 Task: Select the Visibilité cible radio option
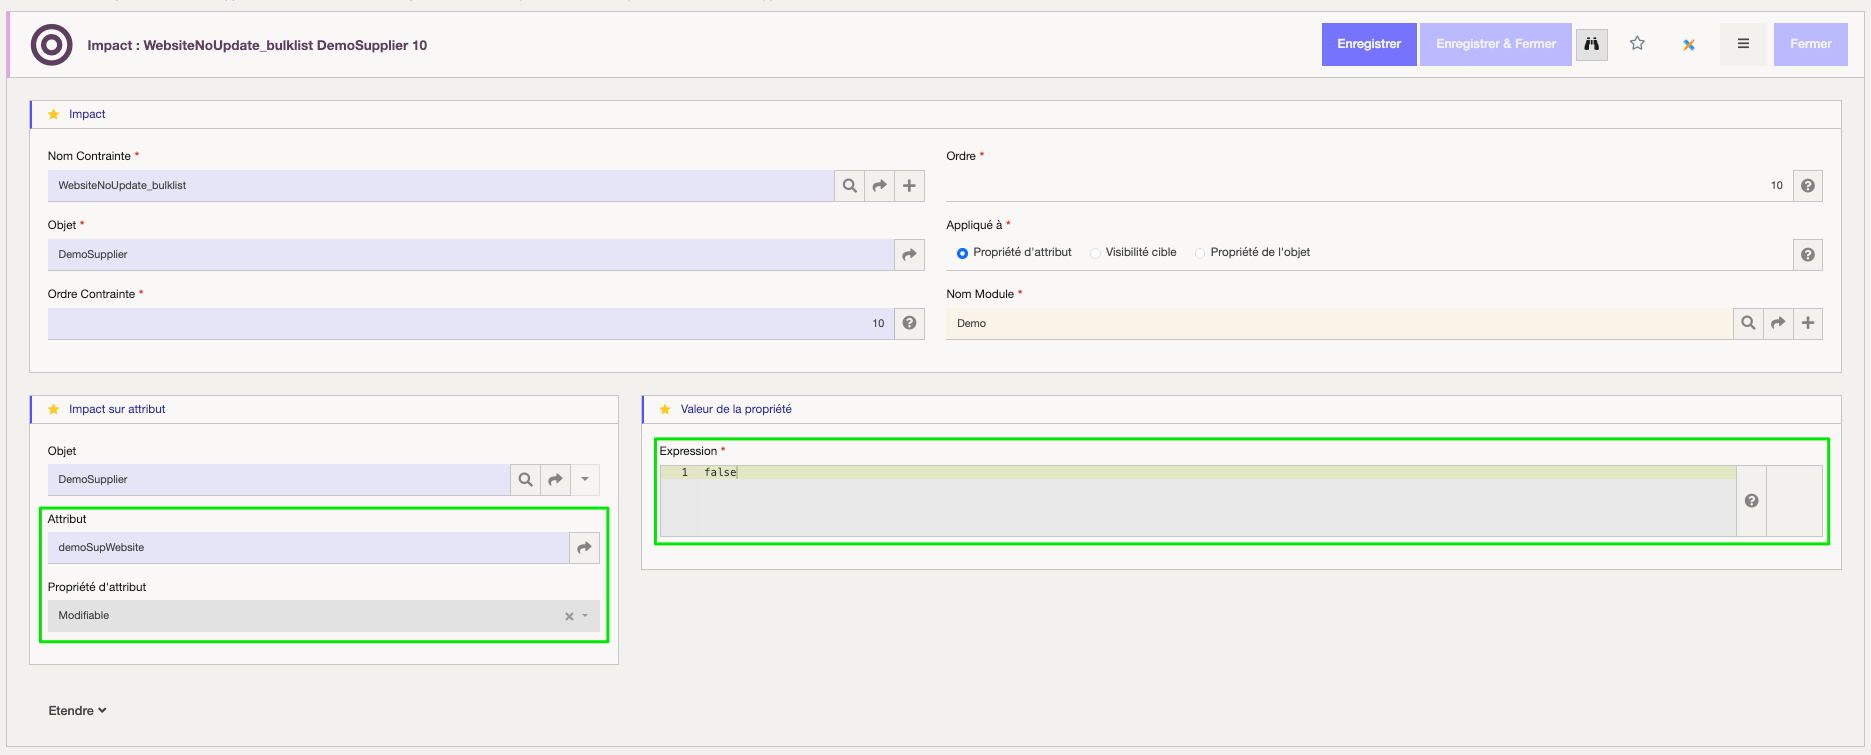[1095, 254]
